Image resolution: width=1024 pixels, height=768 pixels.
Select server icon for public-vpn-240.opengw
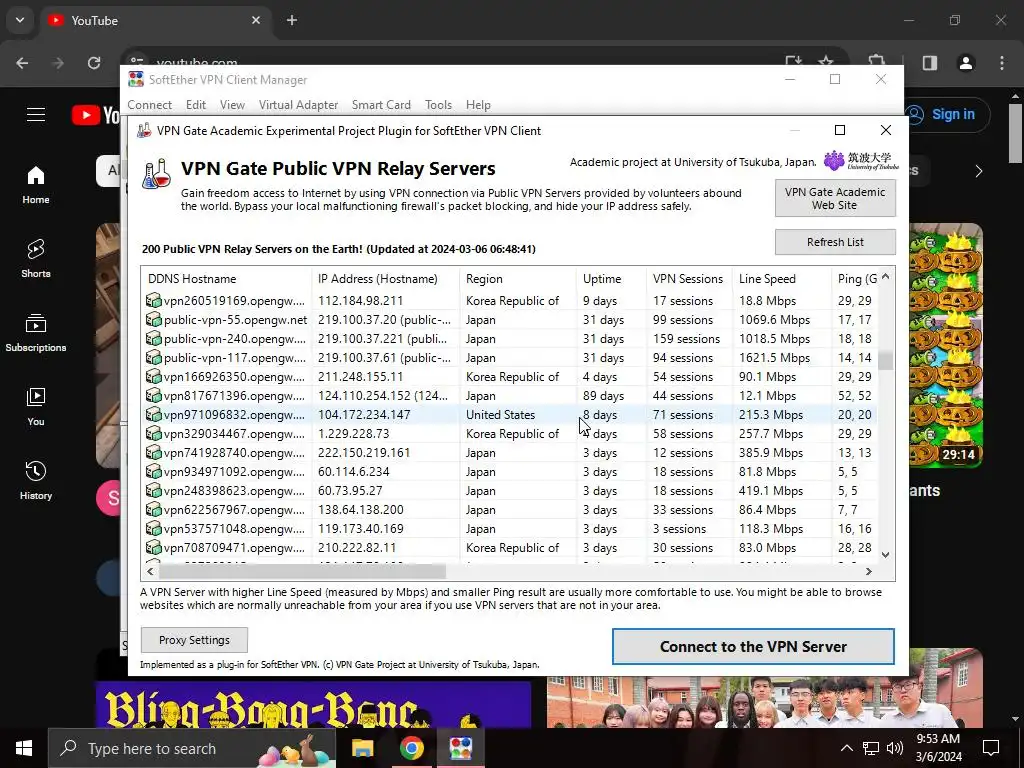click(x=153, y=338)
